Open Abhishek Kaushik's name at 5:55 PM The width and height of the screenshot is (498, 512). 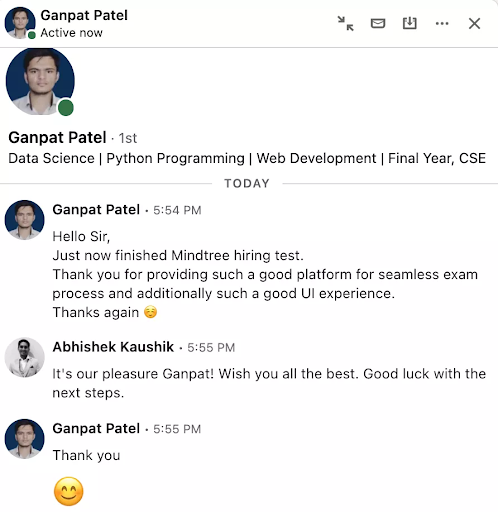pyautogui.click(x=113, y=347)
